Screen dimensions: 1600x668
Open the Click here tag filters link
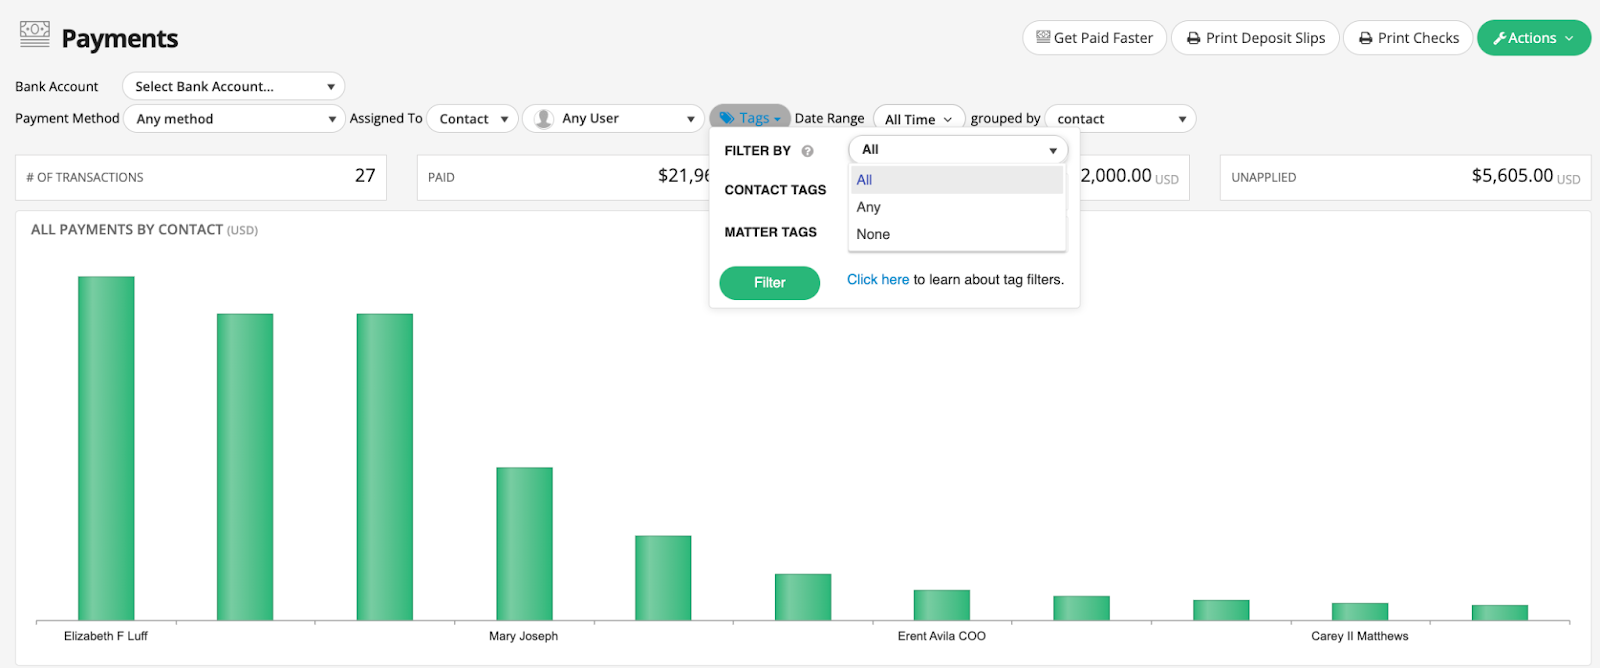coord(878,280)
